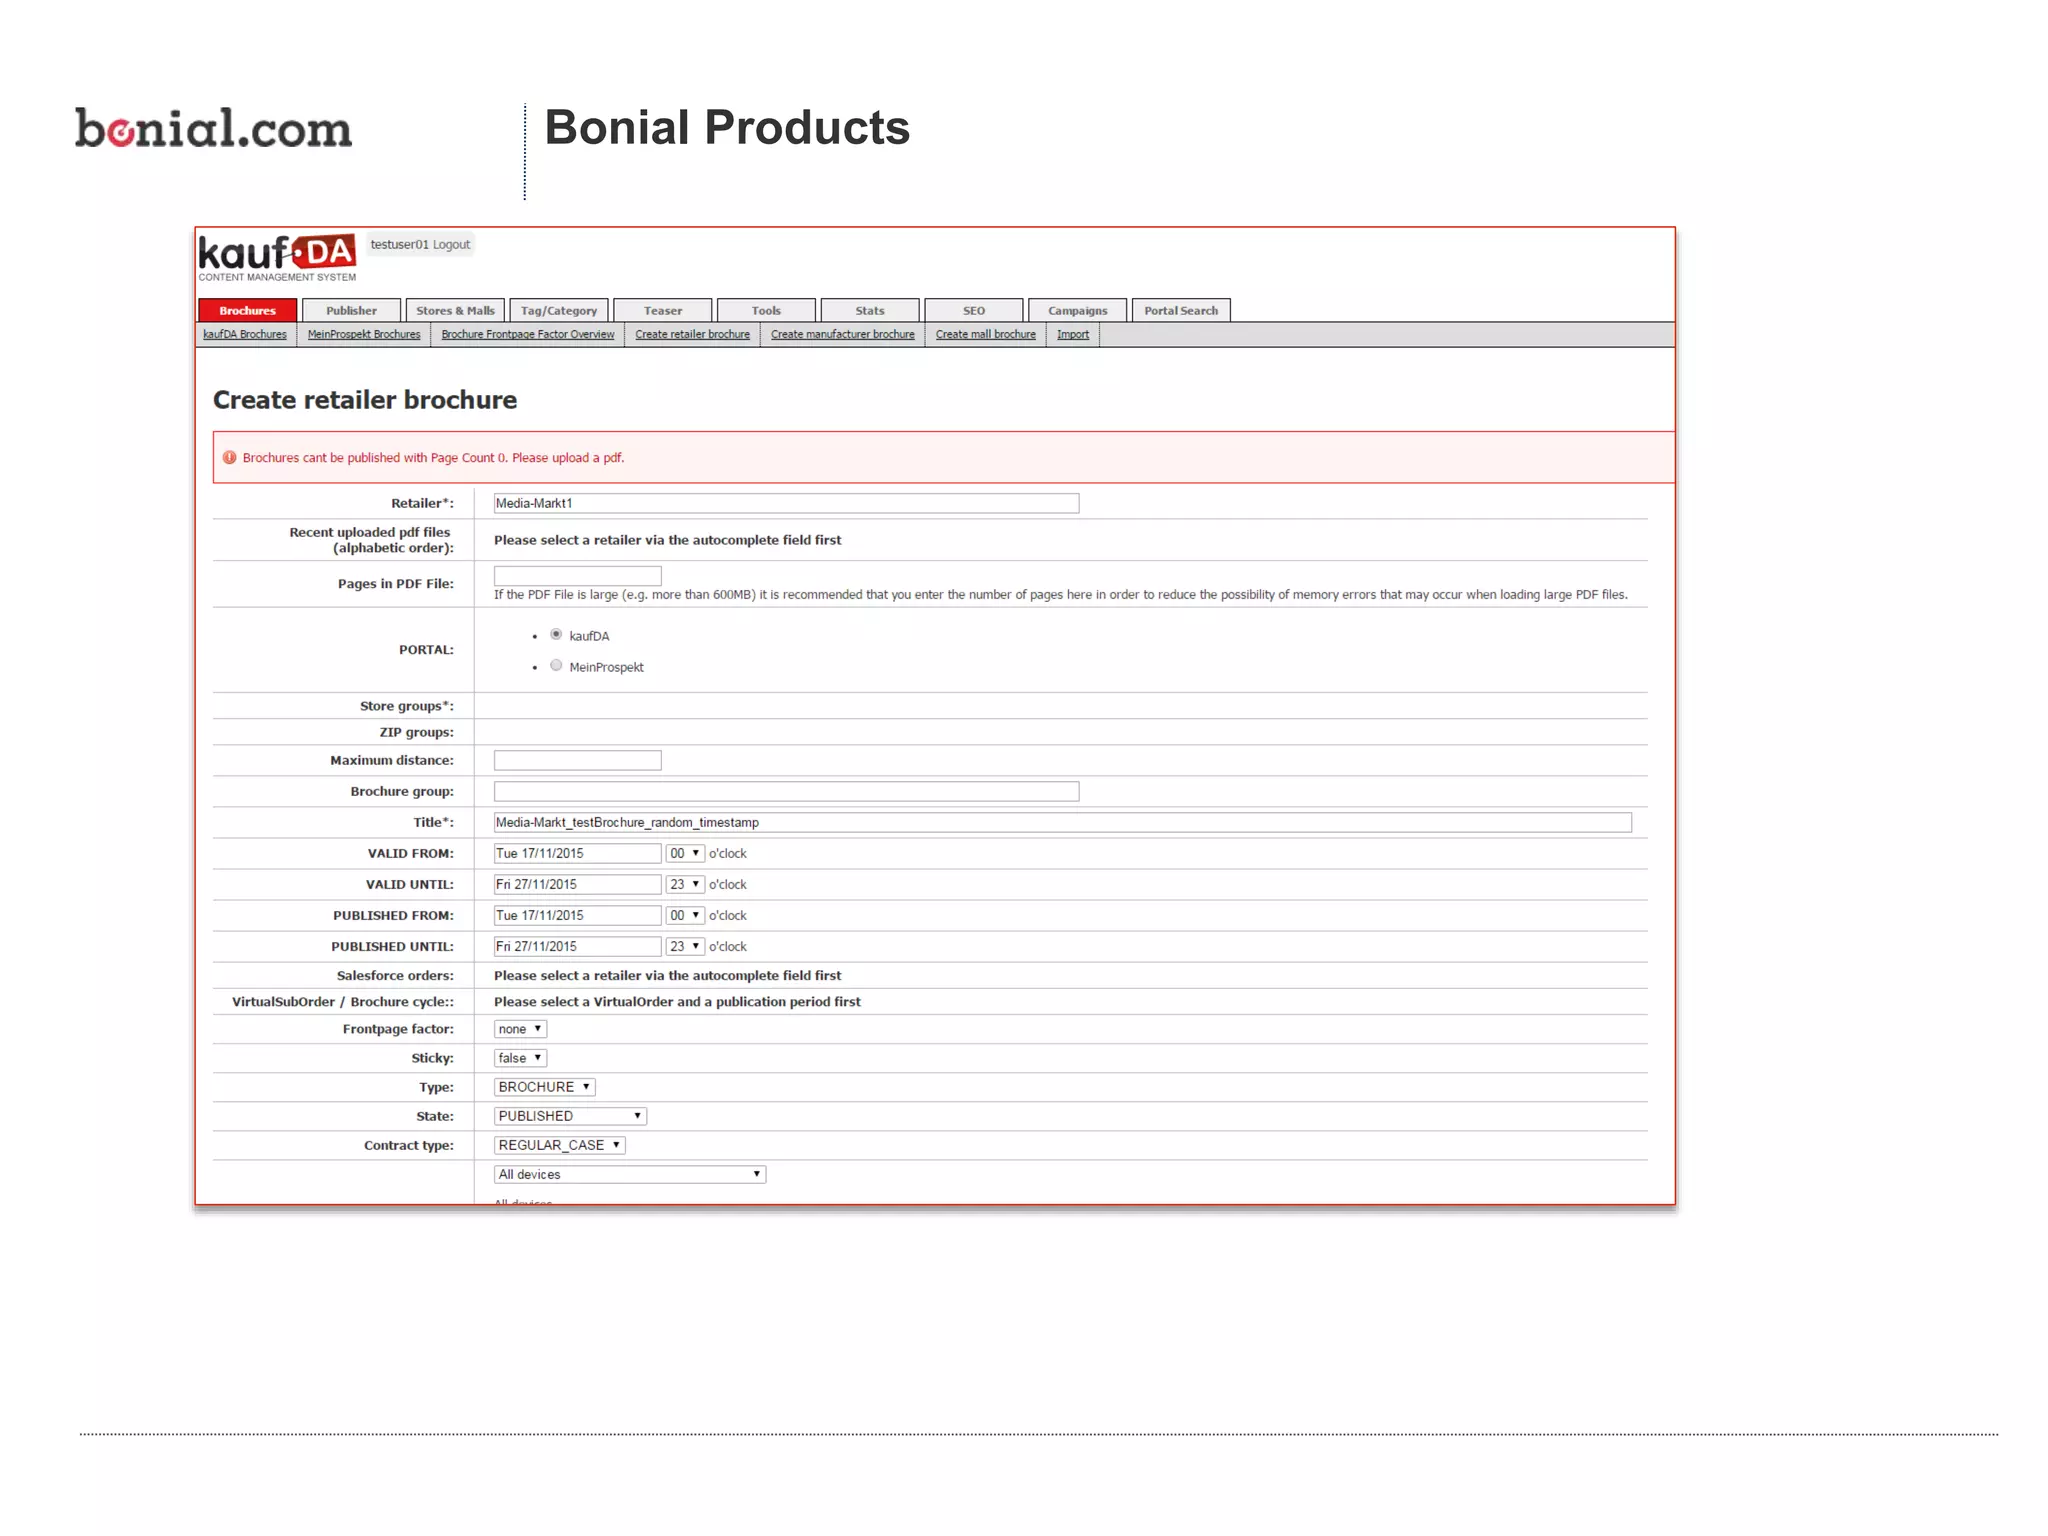Screen dimensions: 2048x1536
Task: Open the VALID UNTIL hour dropdown
Action: (685, 884)
